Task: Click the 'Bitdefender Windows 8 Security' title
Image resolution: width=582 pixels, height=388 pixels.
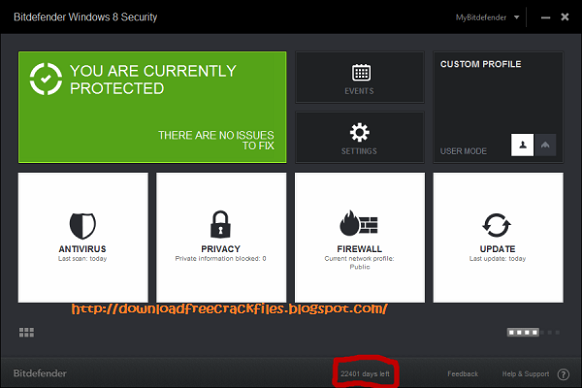Action: click(85, 17)
